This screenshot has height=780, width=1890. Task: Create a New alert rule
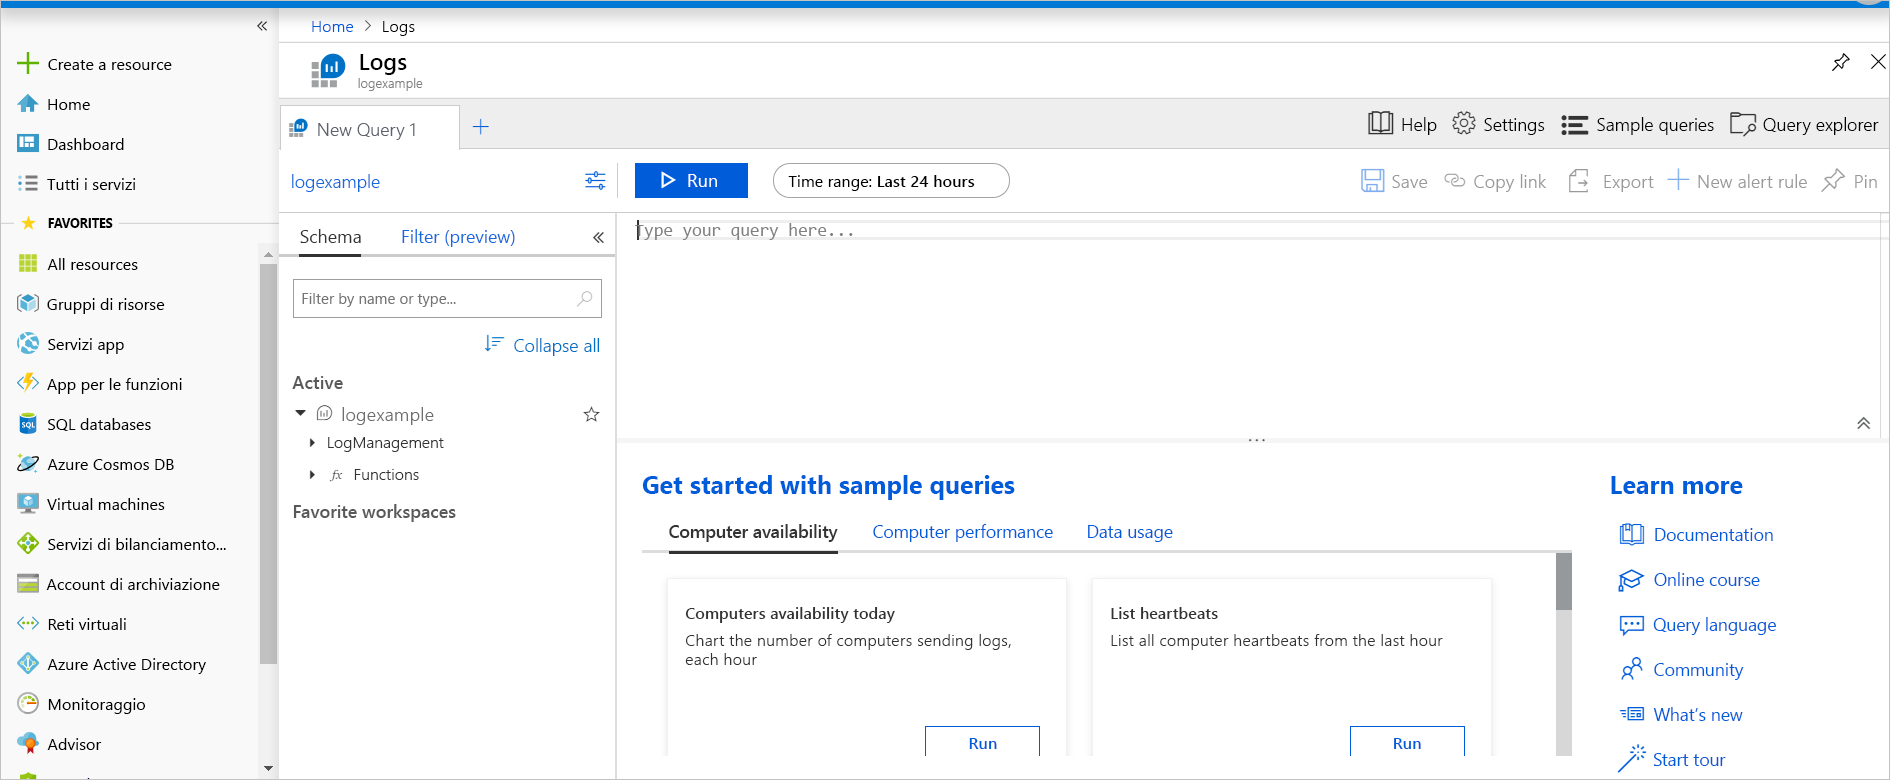[x=1738, y=181]
